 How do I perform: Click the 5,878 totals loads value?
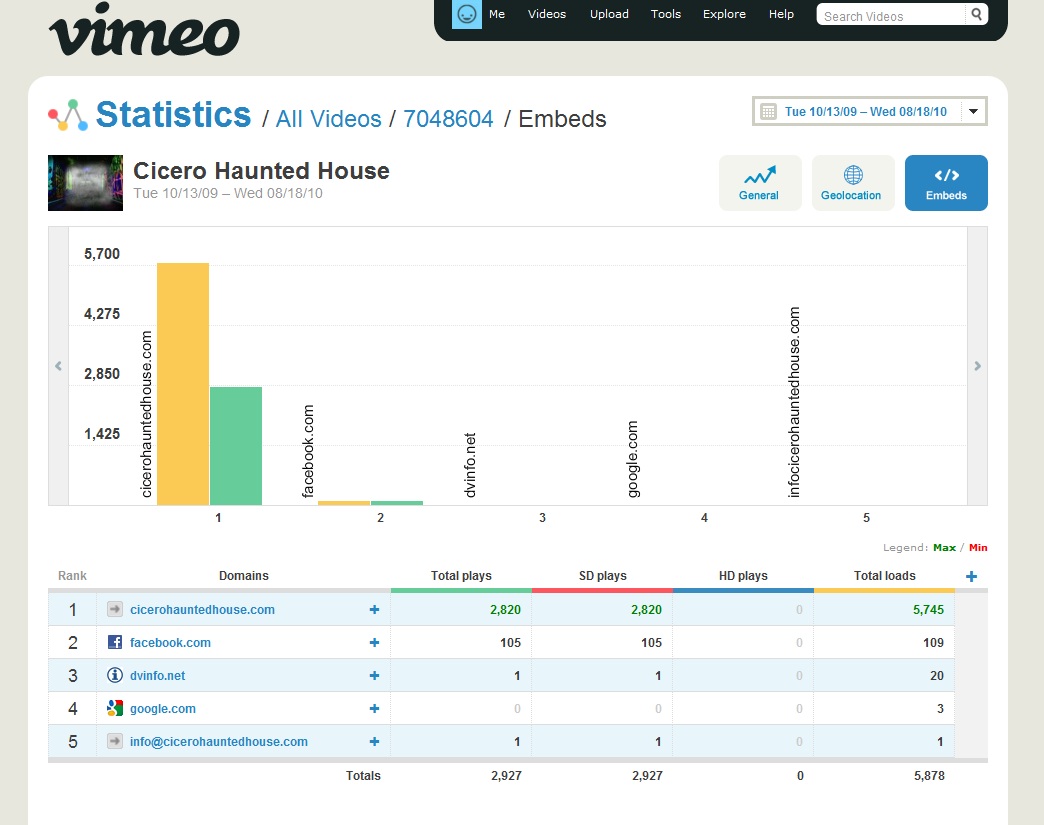click(x=929, y=775)
